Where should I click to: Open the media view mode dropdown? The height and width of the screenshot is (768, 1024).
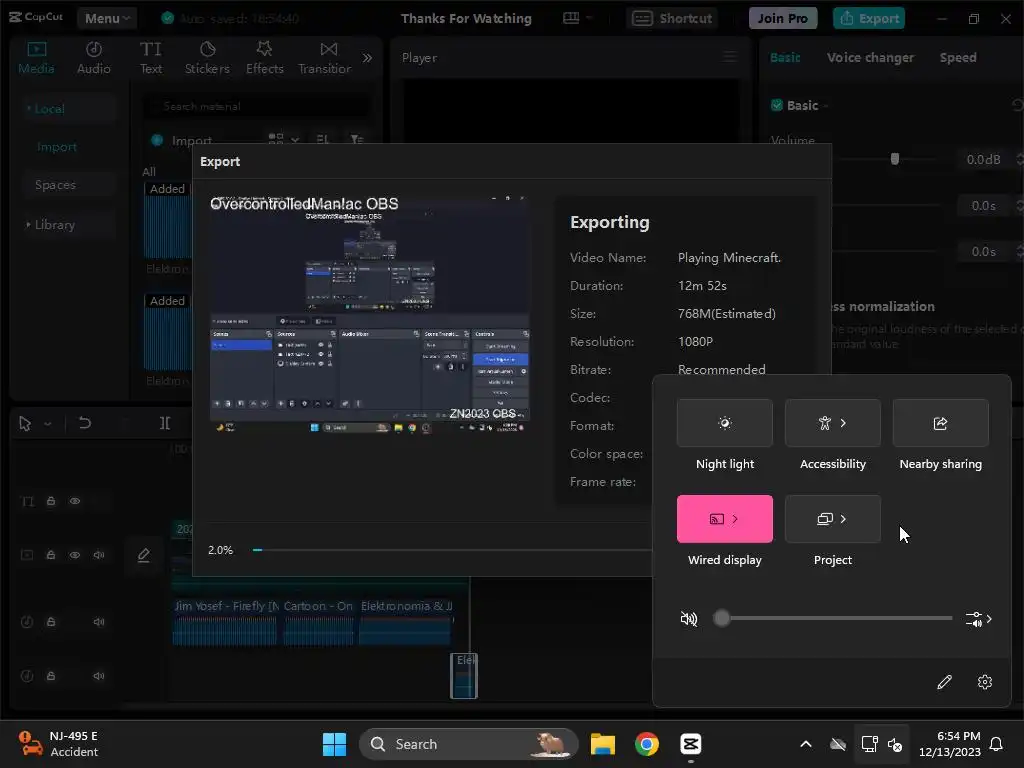coord(283,139)
